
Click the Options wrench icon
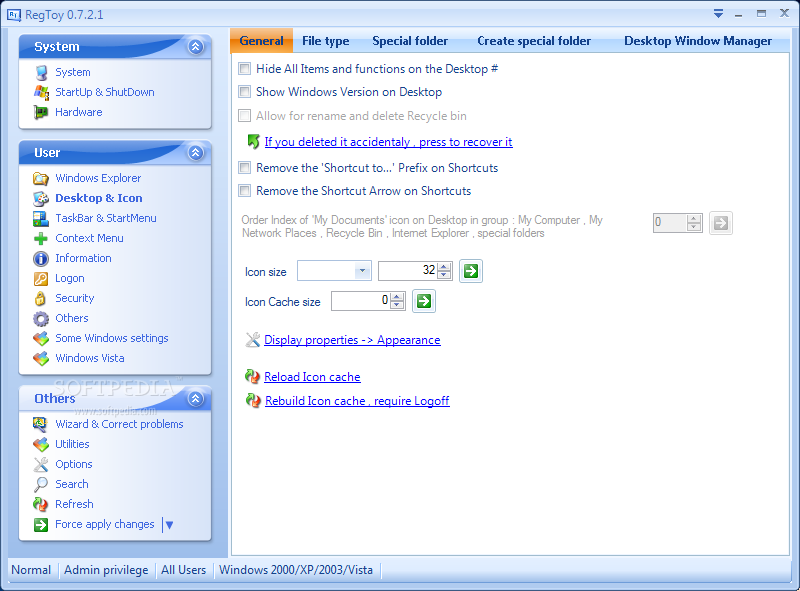click(x=41, y=464)
